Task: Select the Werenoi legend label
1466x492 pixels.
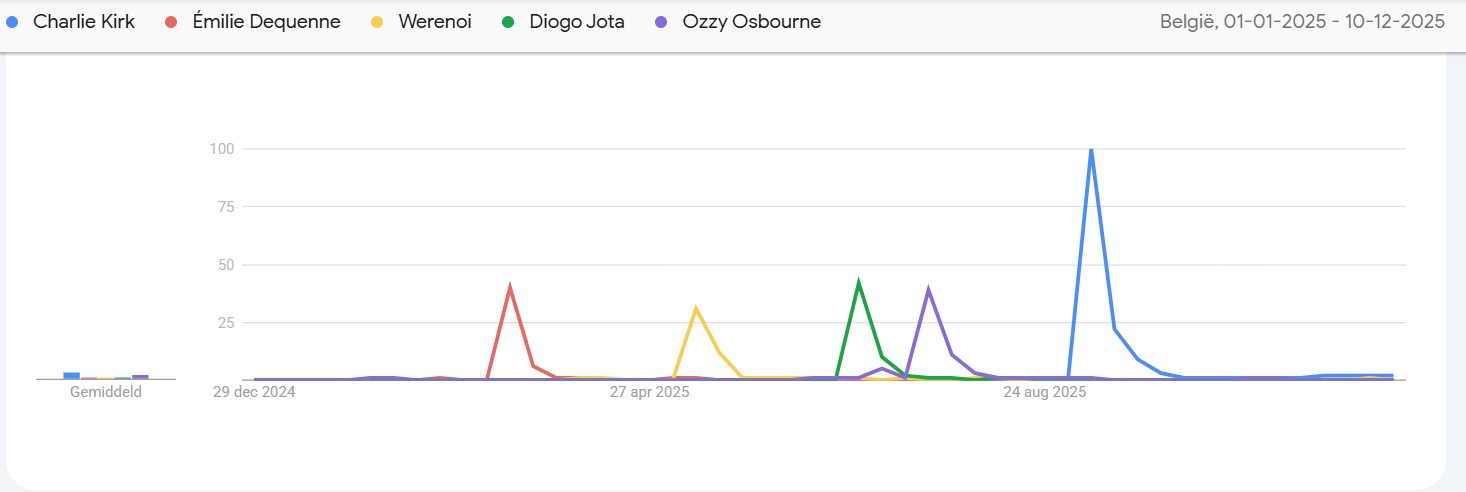Action: [433, 22]
